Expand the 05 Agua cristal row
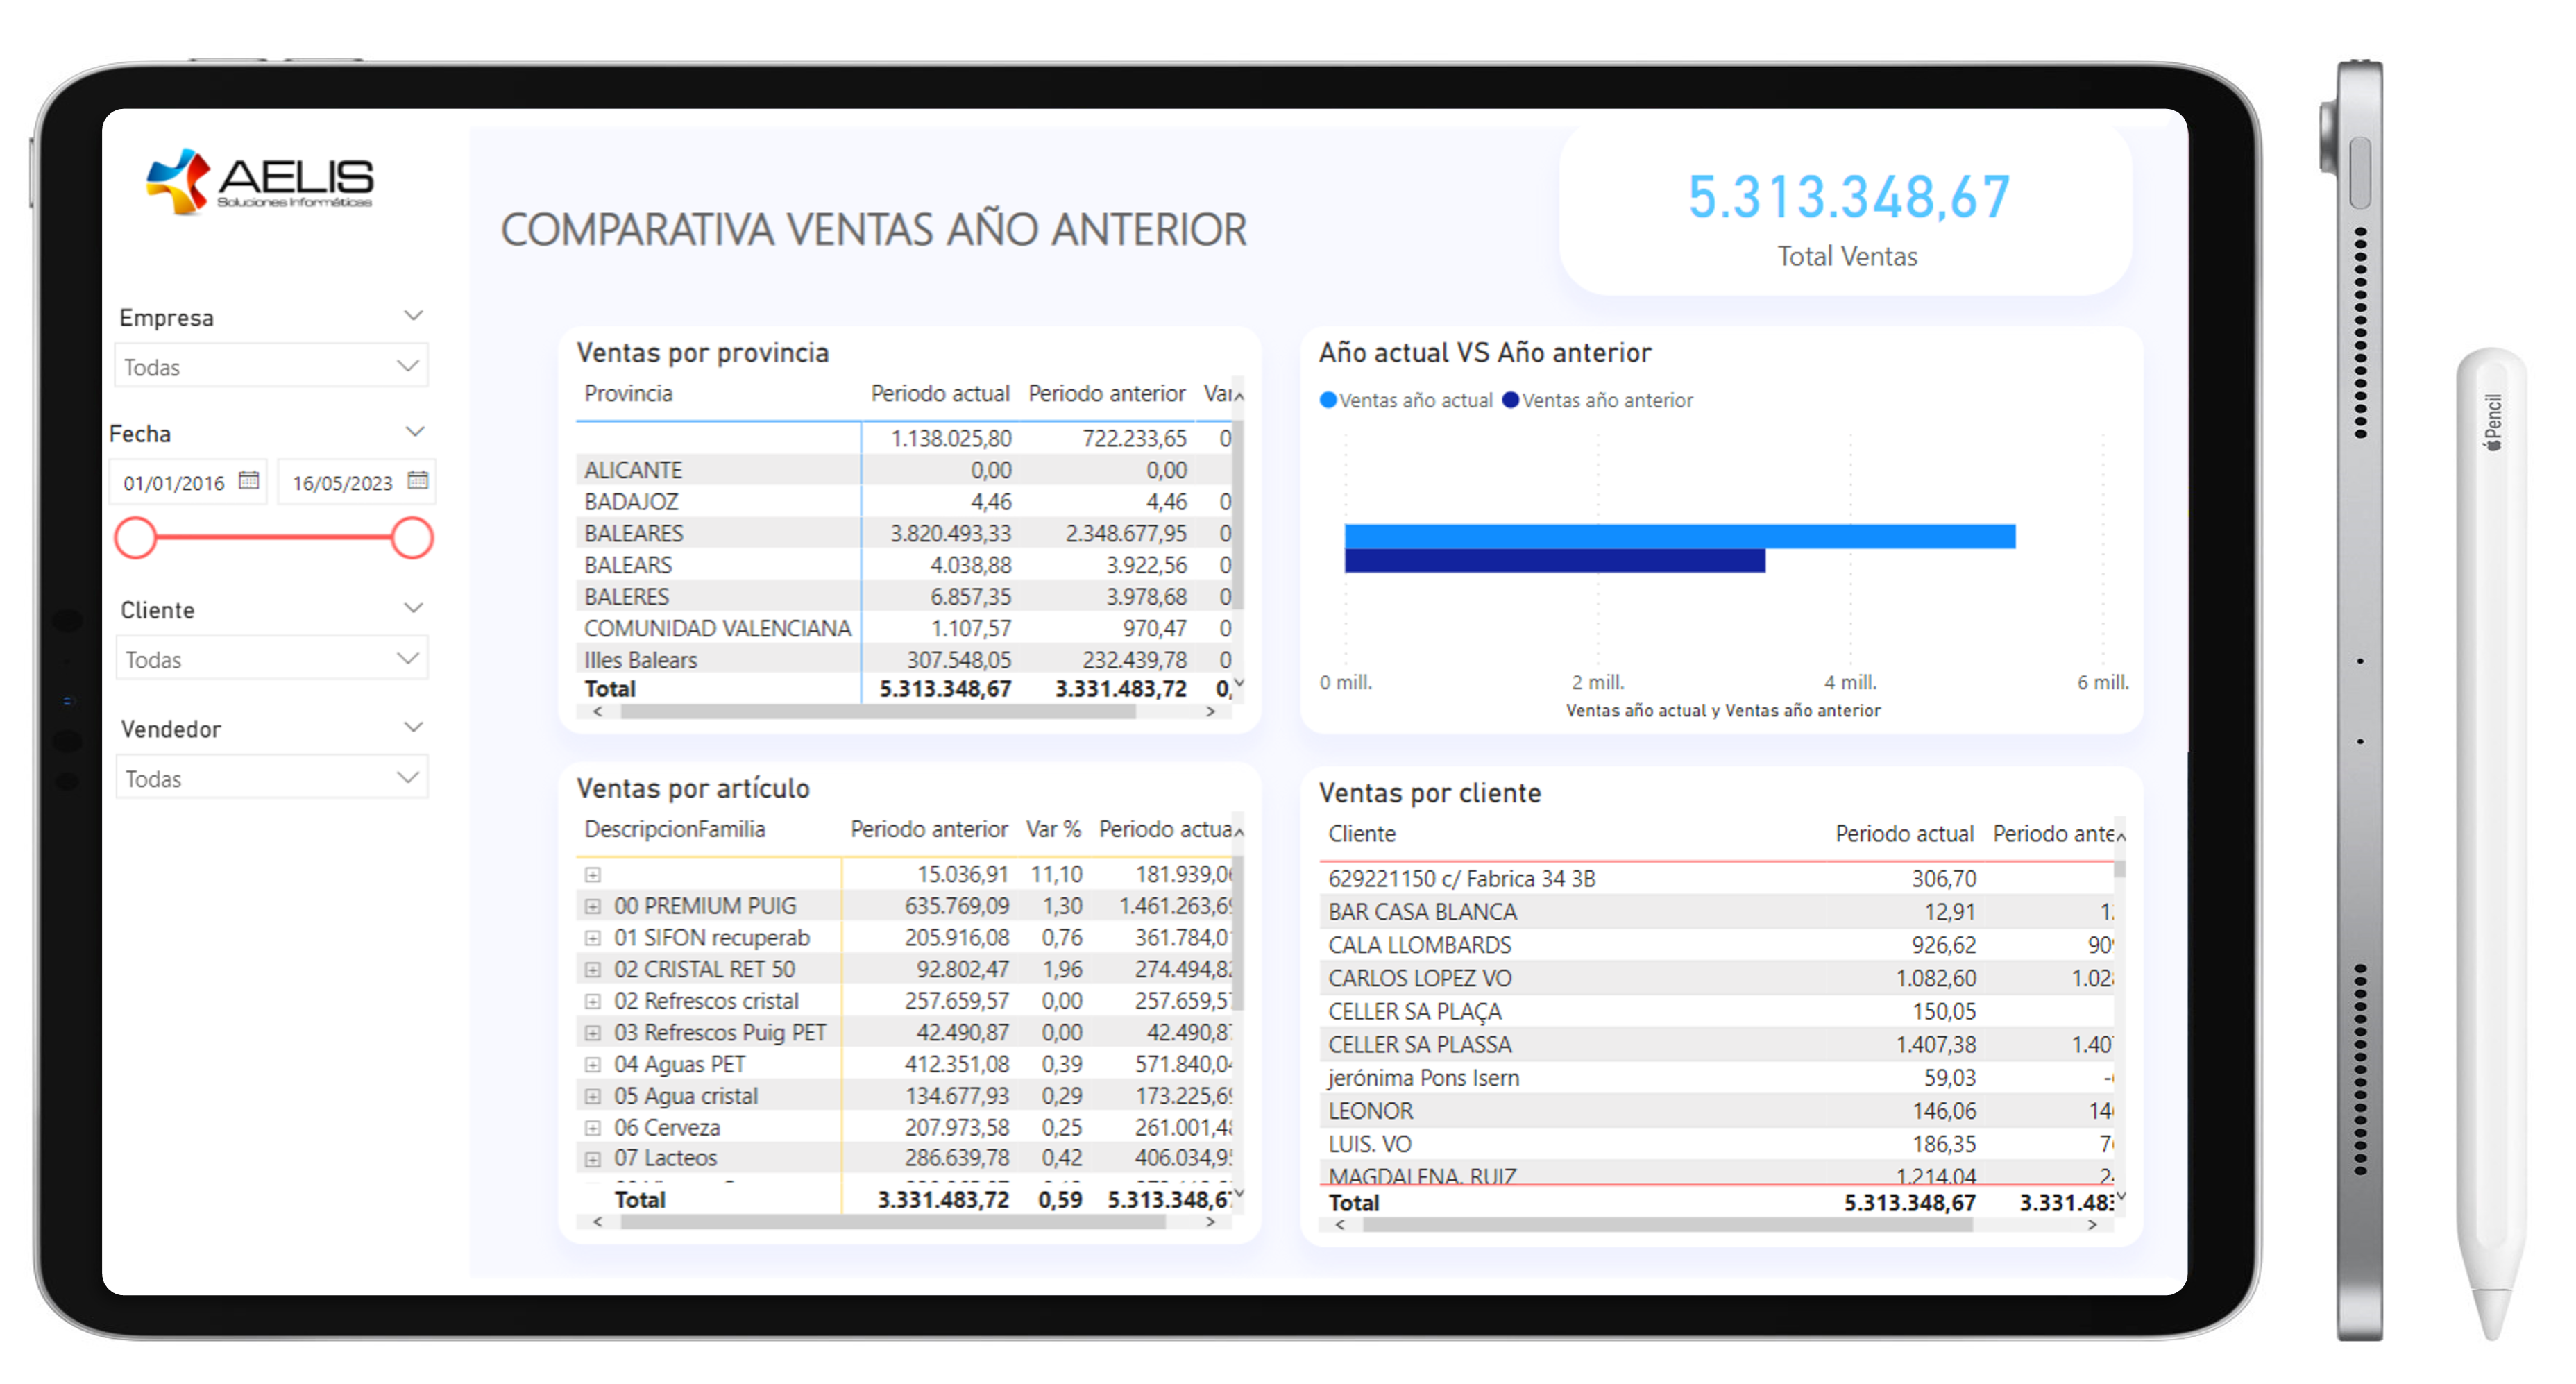This screenshot has height=1384, width=2576. [x=593, y=1096]
